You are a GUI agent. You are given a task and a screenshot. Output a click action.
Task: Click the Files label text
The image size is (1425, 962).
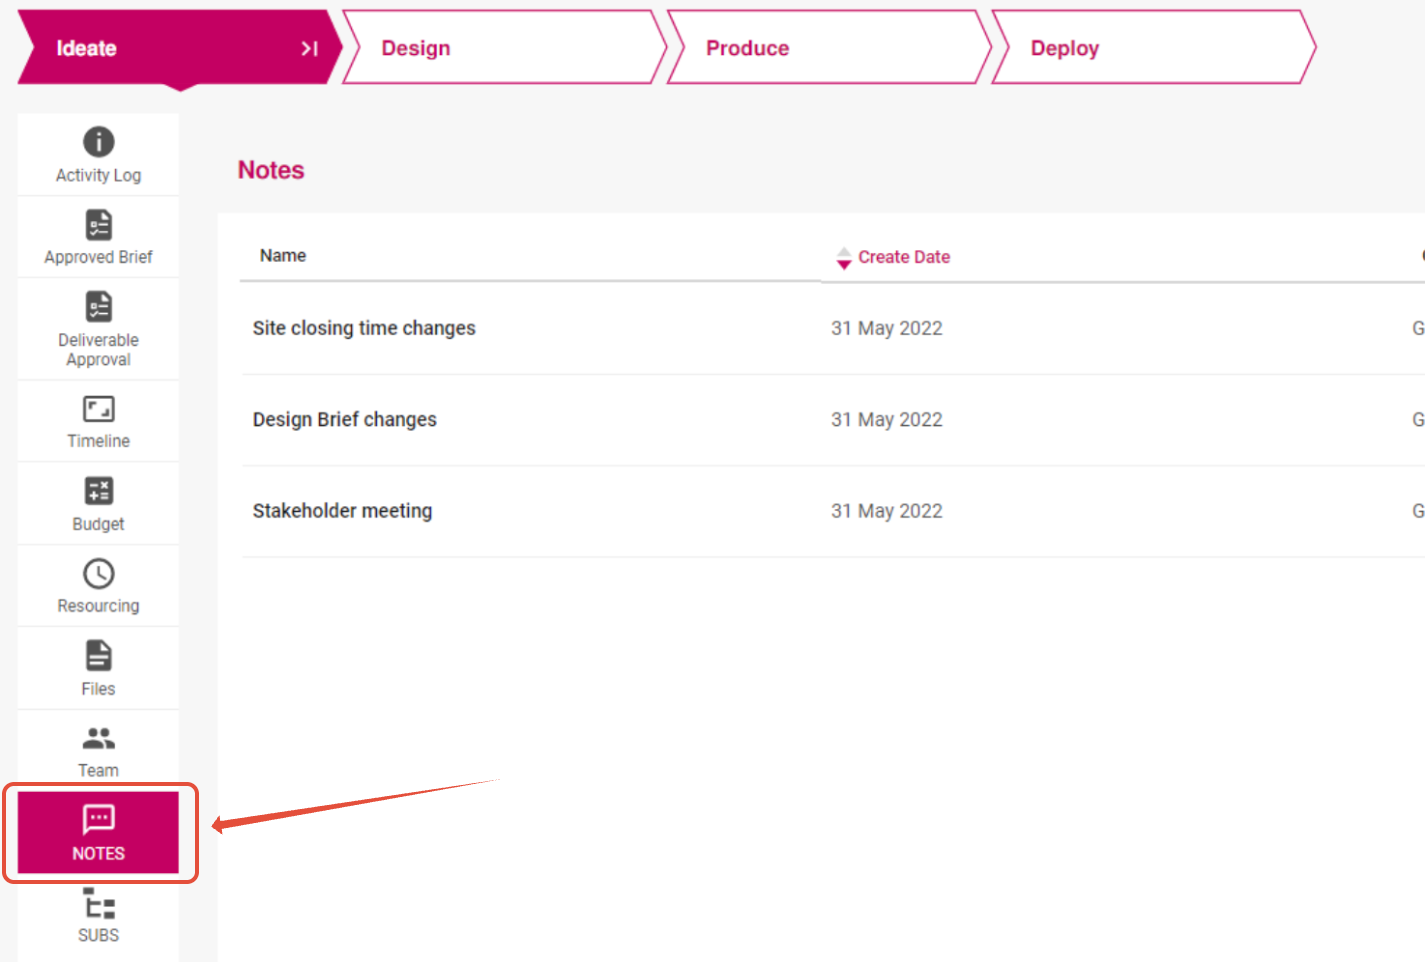click(x=98, y=689)
